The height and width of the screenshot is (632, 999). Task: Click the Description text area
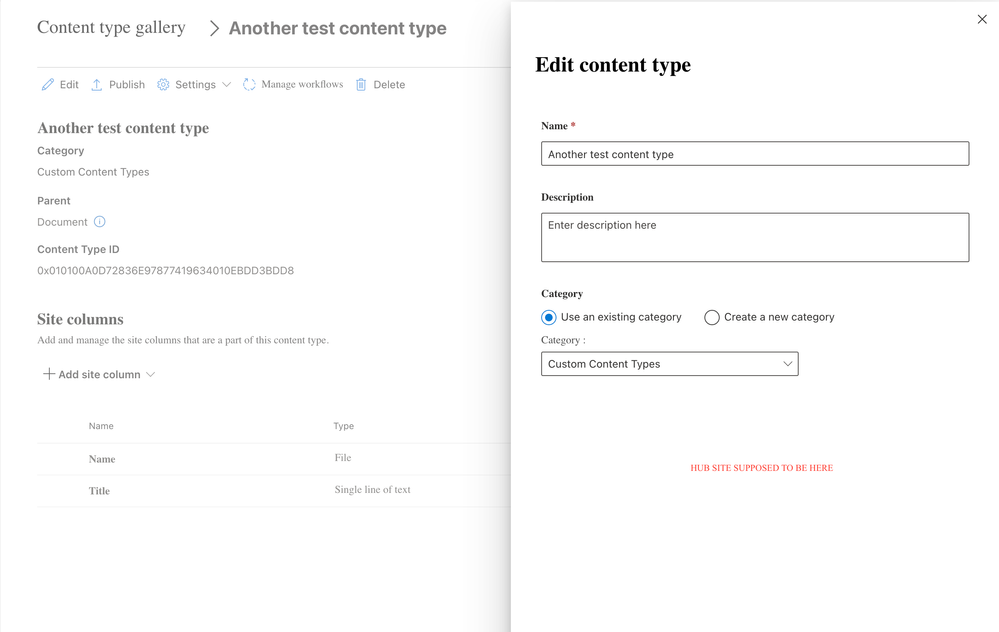(754, 237)
